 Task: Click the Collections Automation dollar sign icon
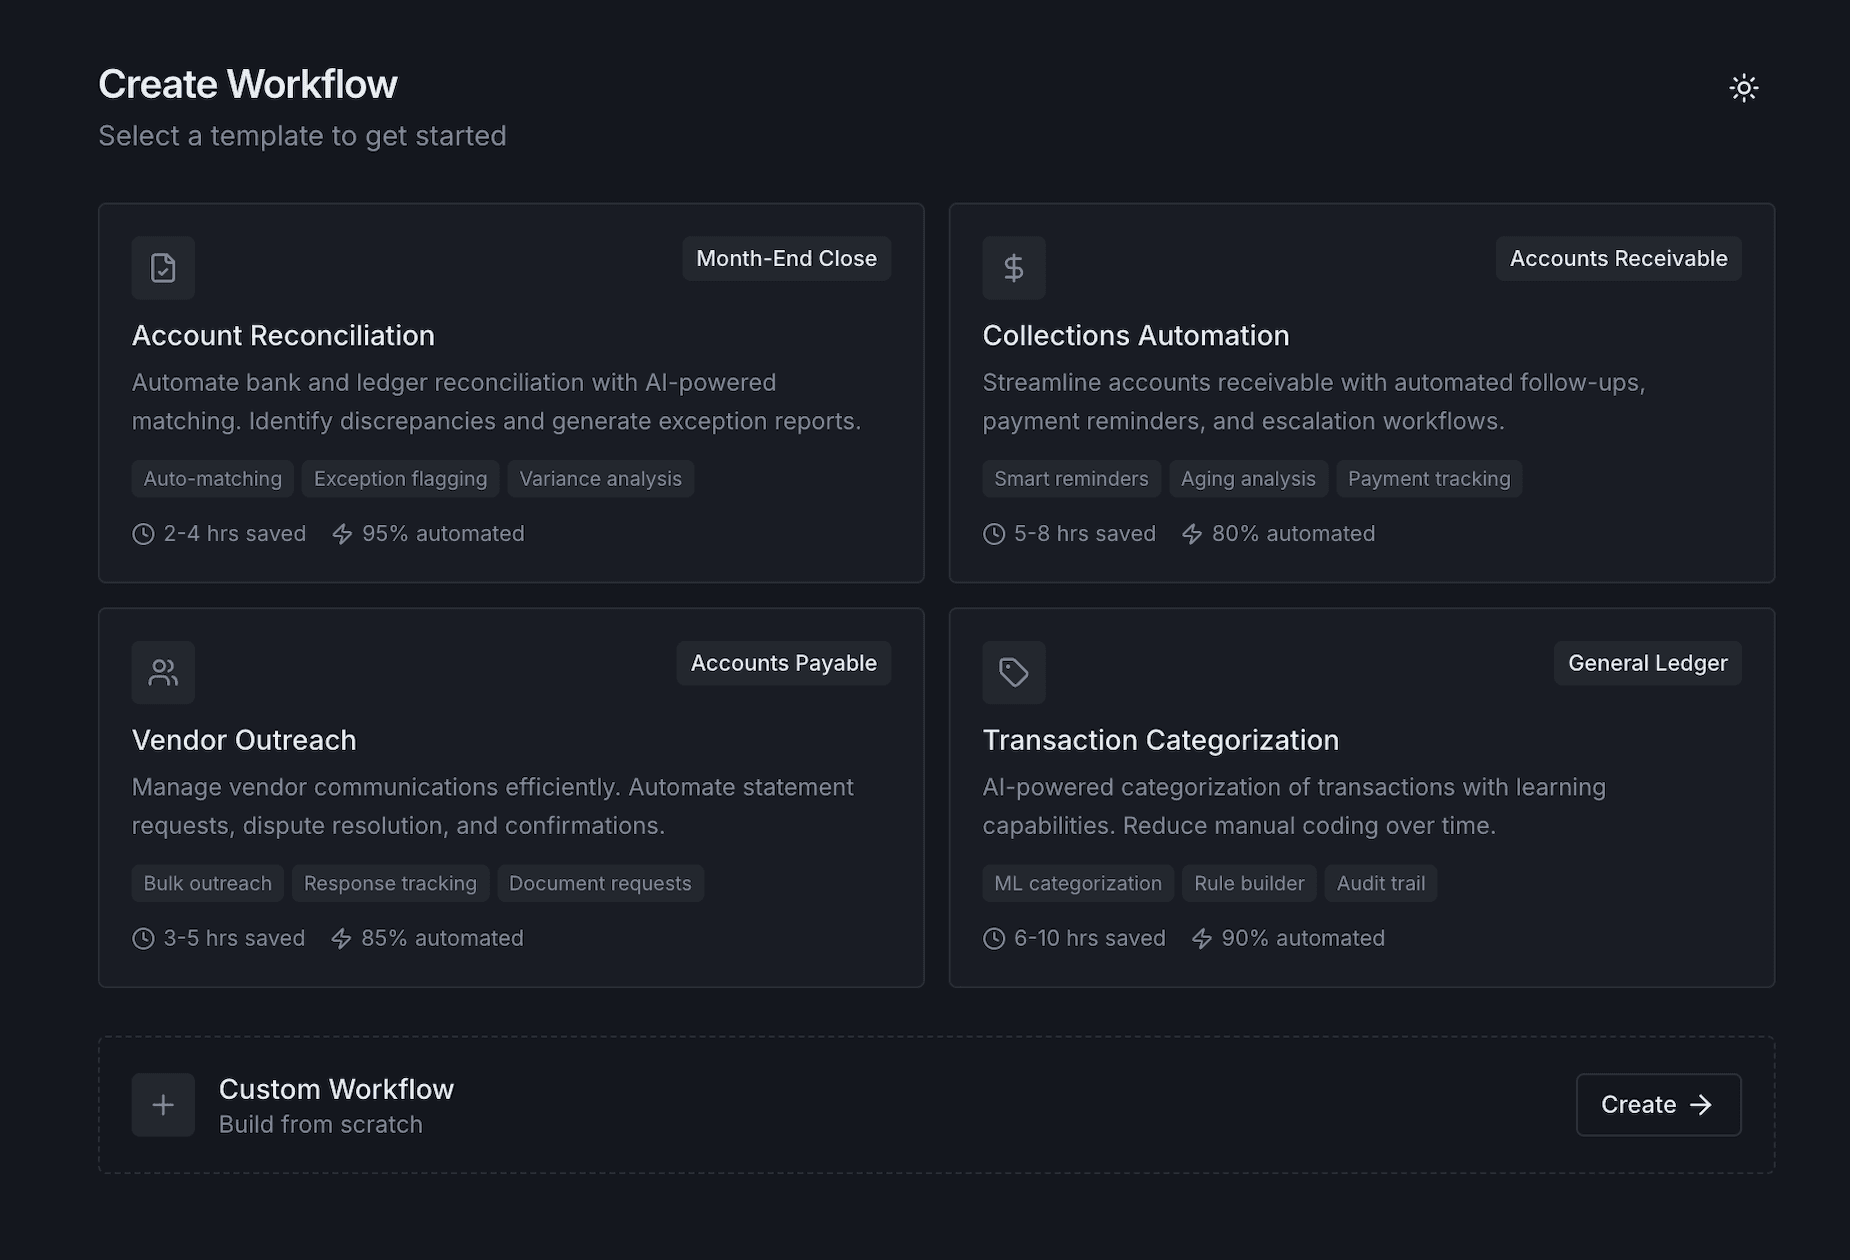[1013, 268]
